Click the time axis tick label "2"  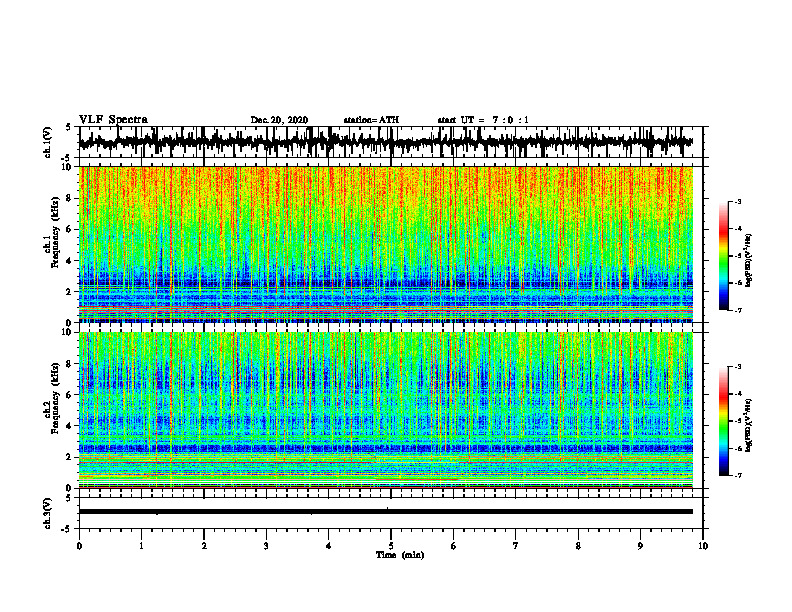pyautogui.click(x=204, y=546)
